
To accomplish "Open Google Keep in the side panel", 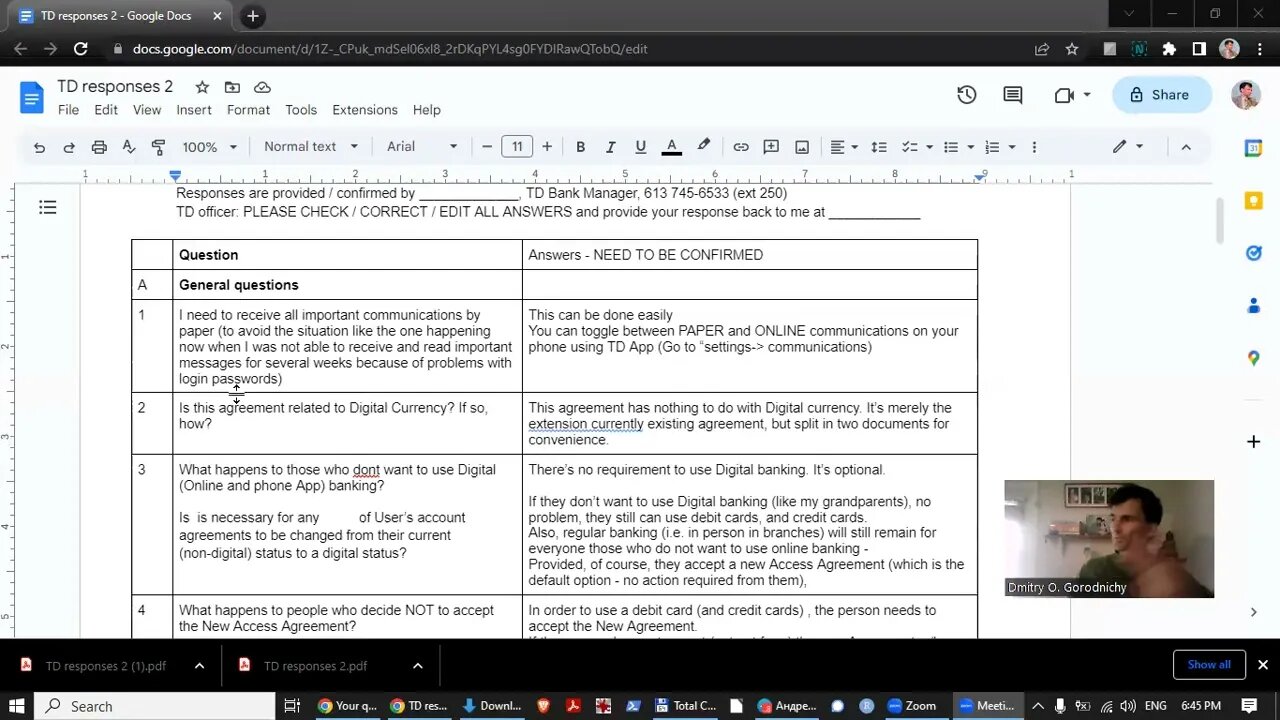I will coord(1253,201).
